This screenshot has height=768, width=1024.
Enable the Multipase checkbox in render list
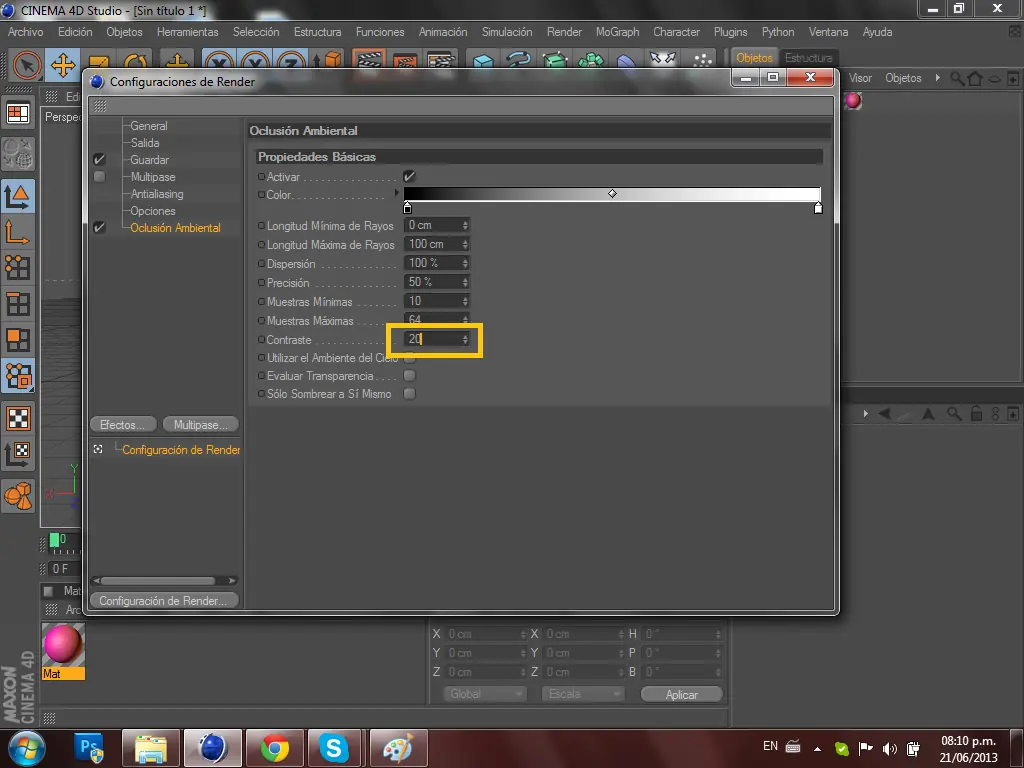click(x=99, y=176)
